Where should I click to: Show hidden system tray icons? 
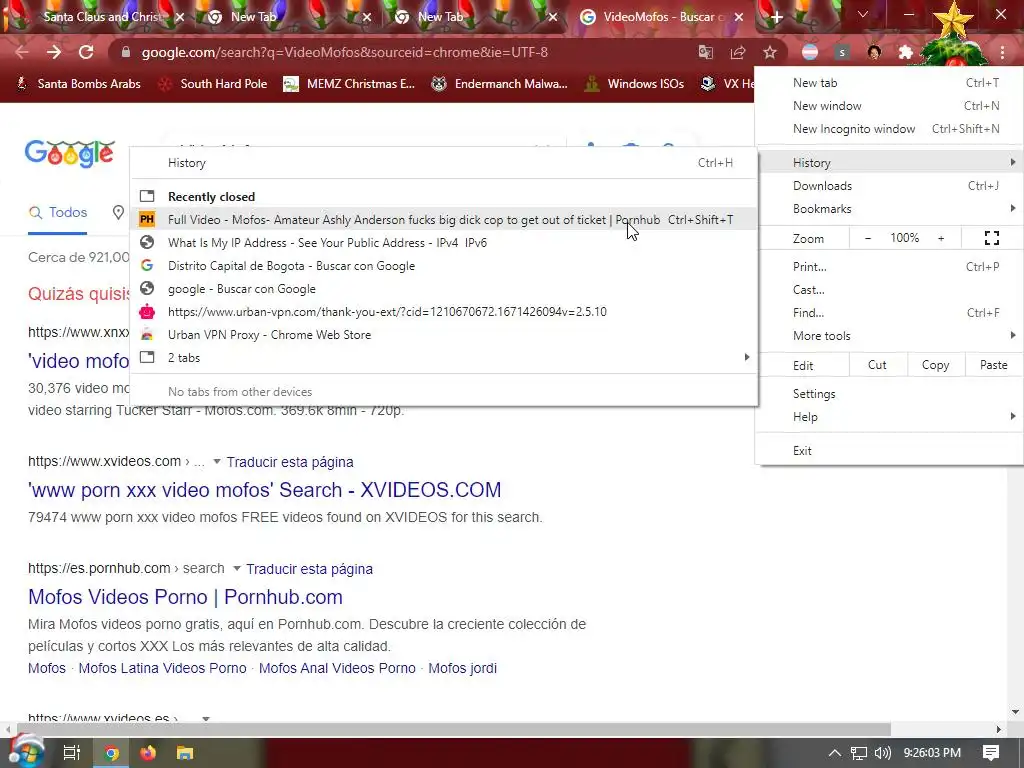point(834,753)
